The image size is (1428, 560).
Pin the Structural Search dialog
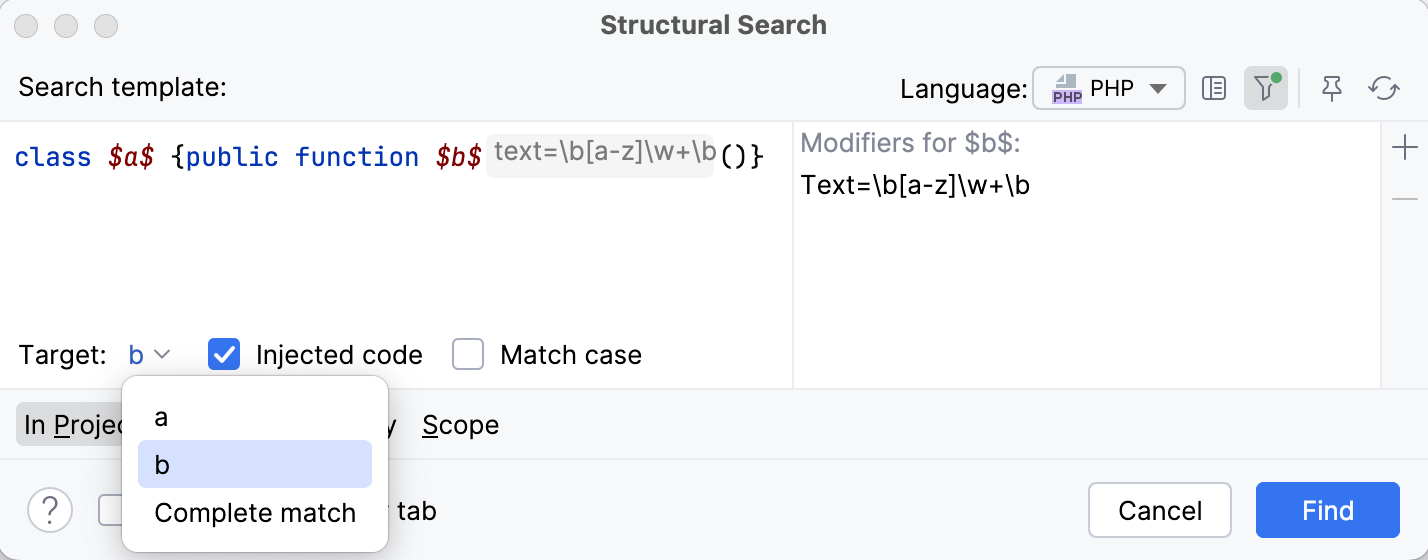click(x=1331, y=89)
